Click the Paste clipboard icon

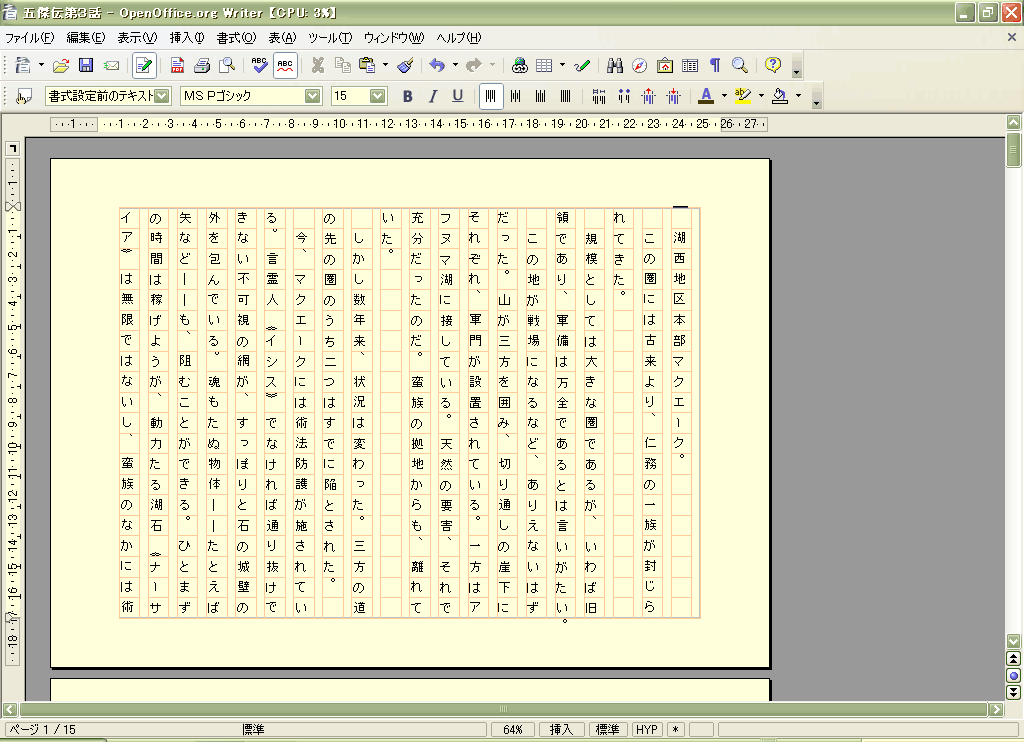tap(368, 65)
